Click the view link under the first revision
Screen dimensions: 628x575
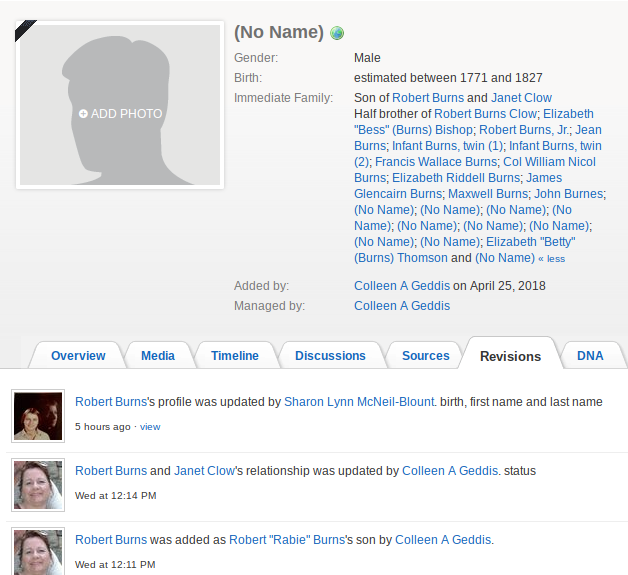point(150,427)
